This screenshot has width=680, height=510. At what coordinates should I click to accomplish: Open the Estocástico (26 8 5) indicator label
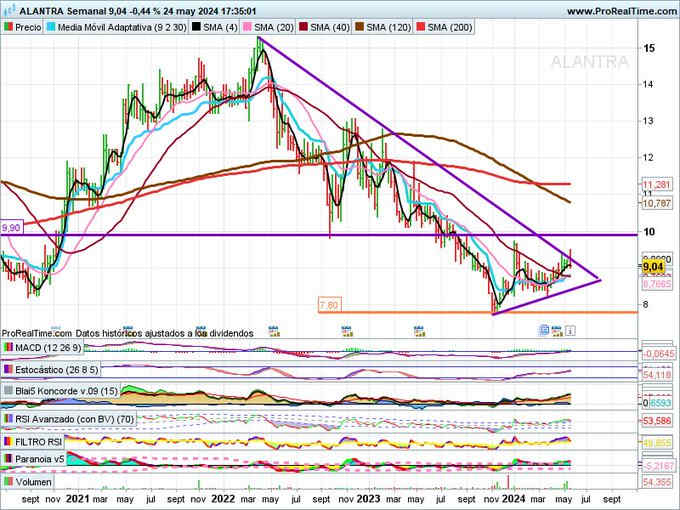coord(57,370)
